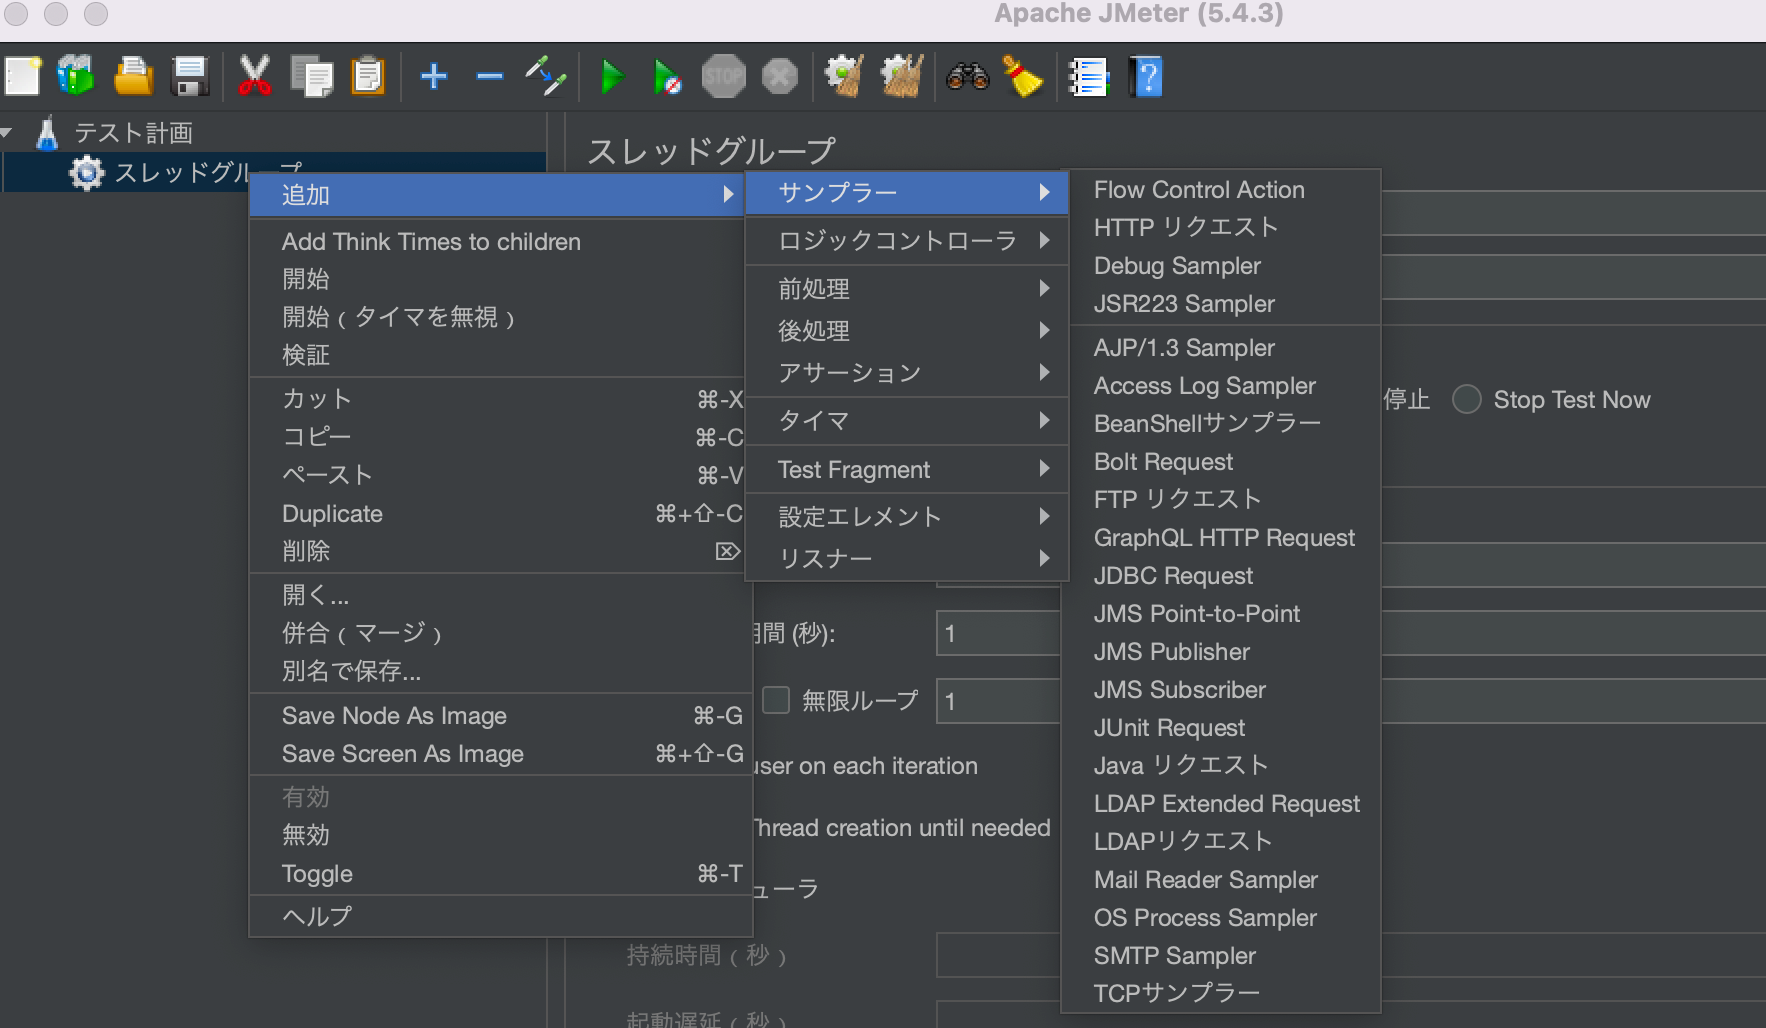
Task: Click the Cut scissors icon
Action: (254, 76)
